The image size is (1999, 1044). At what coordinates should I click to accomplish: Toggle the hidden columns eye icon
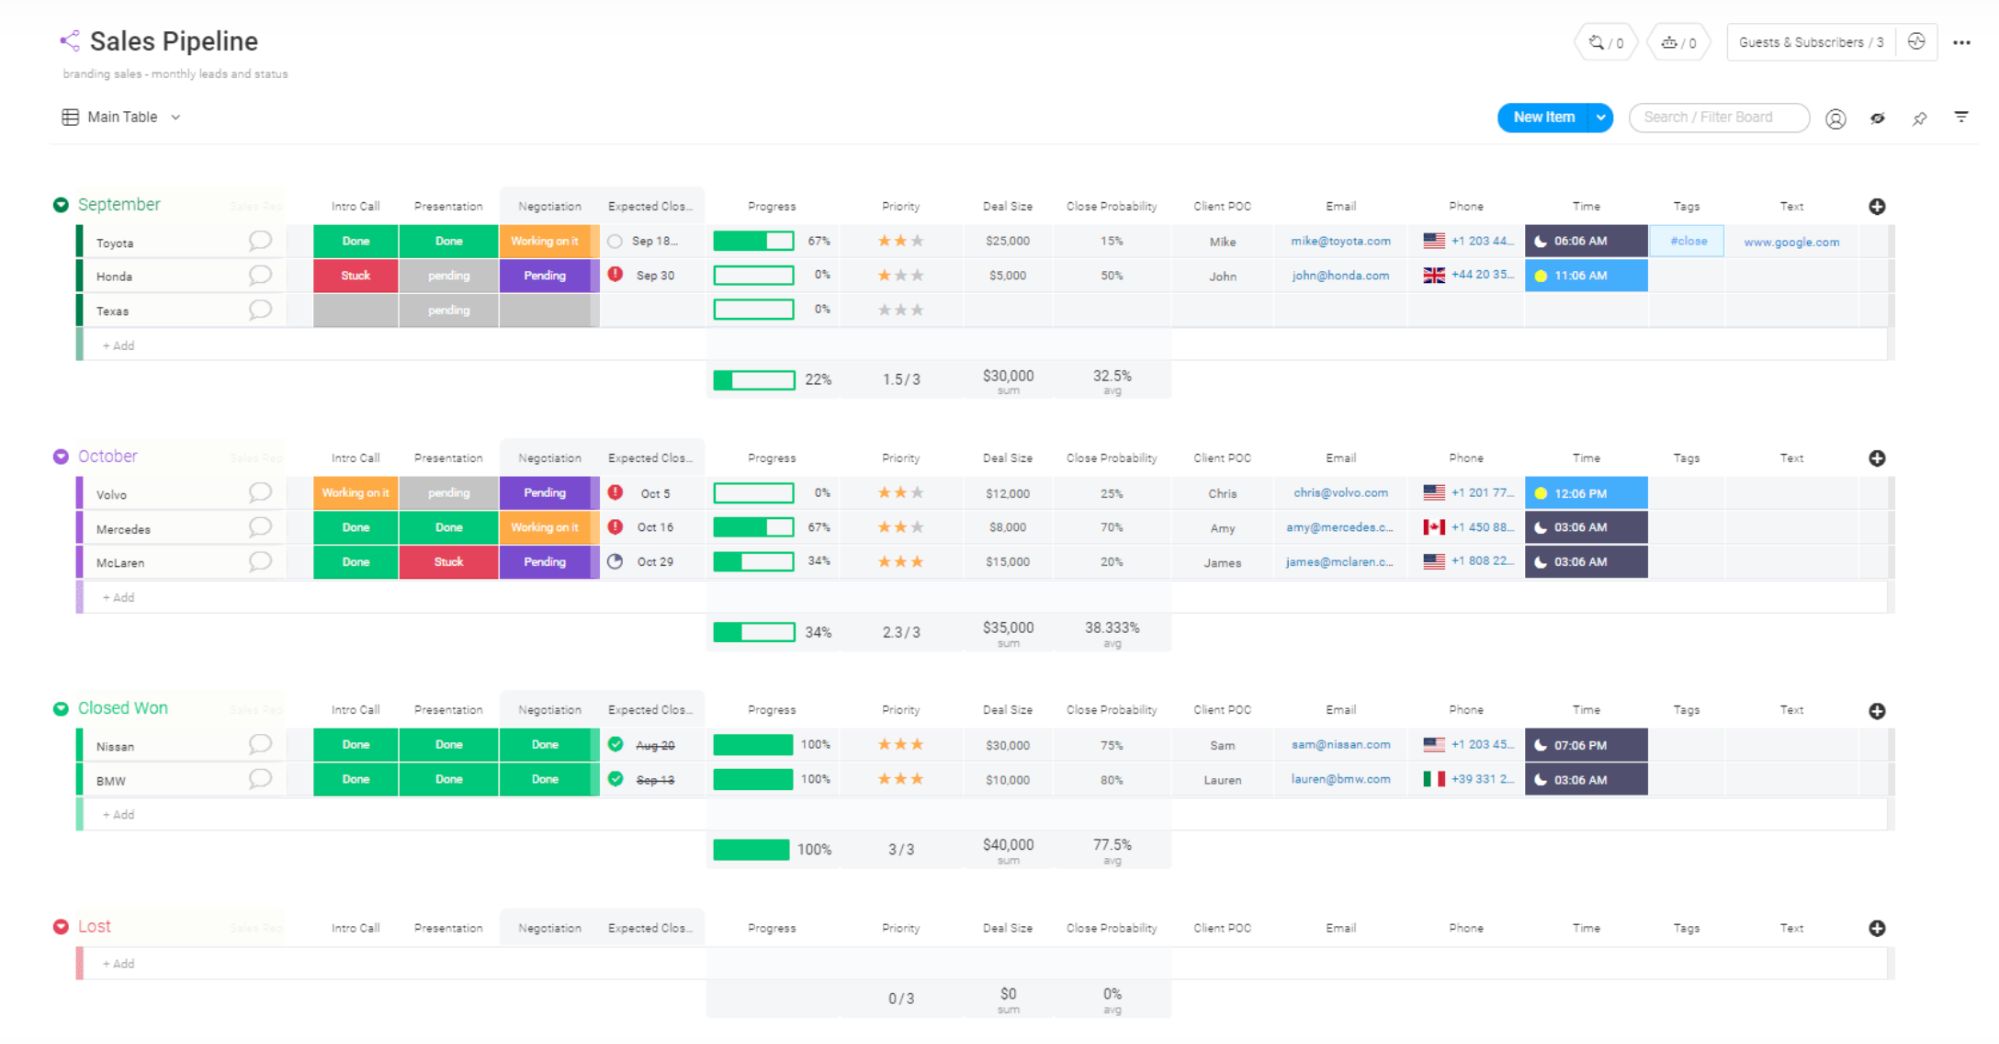1877,118
